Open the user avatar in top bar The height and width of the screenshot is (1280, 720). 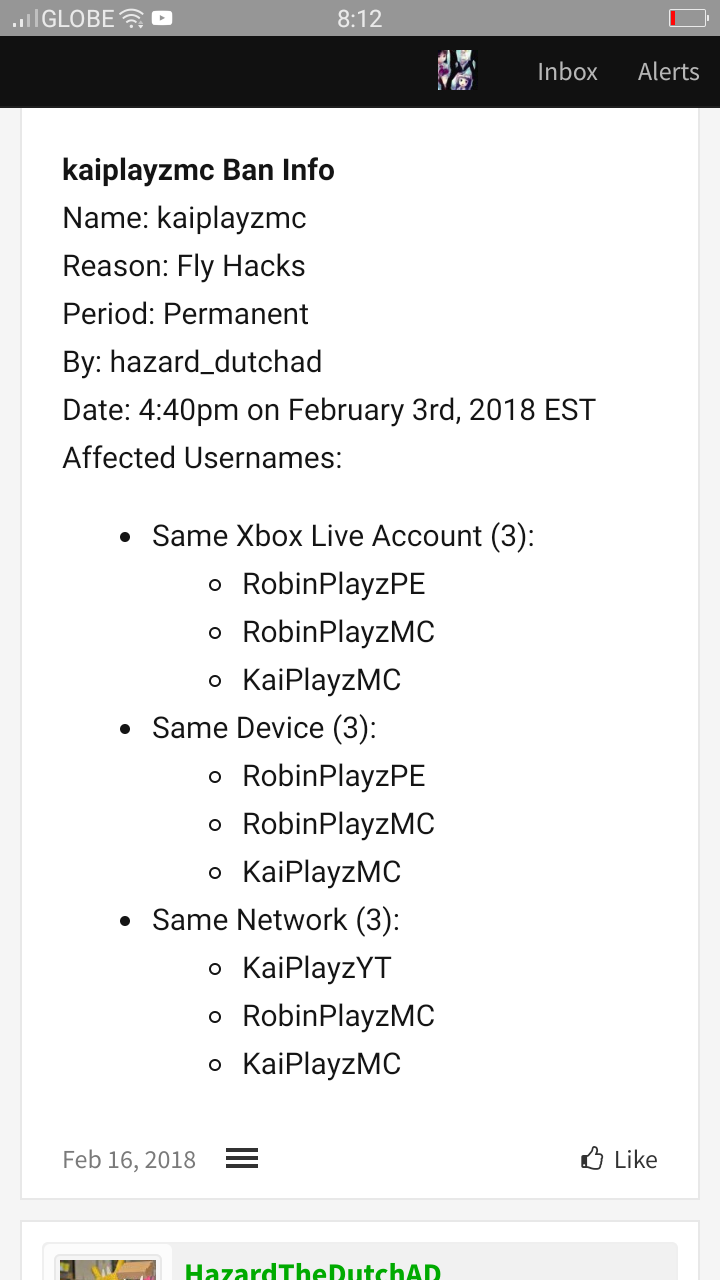(456, 71)
